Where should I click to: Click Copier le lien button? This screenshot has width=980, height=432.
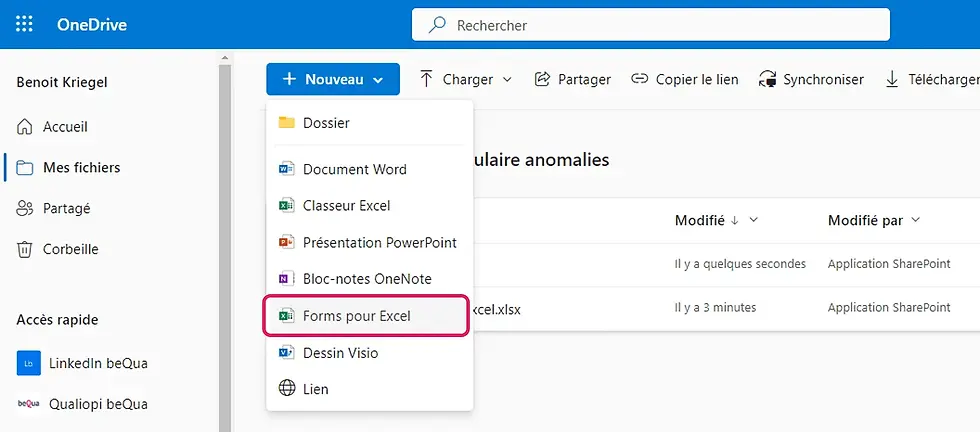point(684,79)
